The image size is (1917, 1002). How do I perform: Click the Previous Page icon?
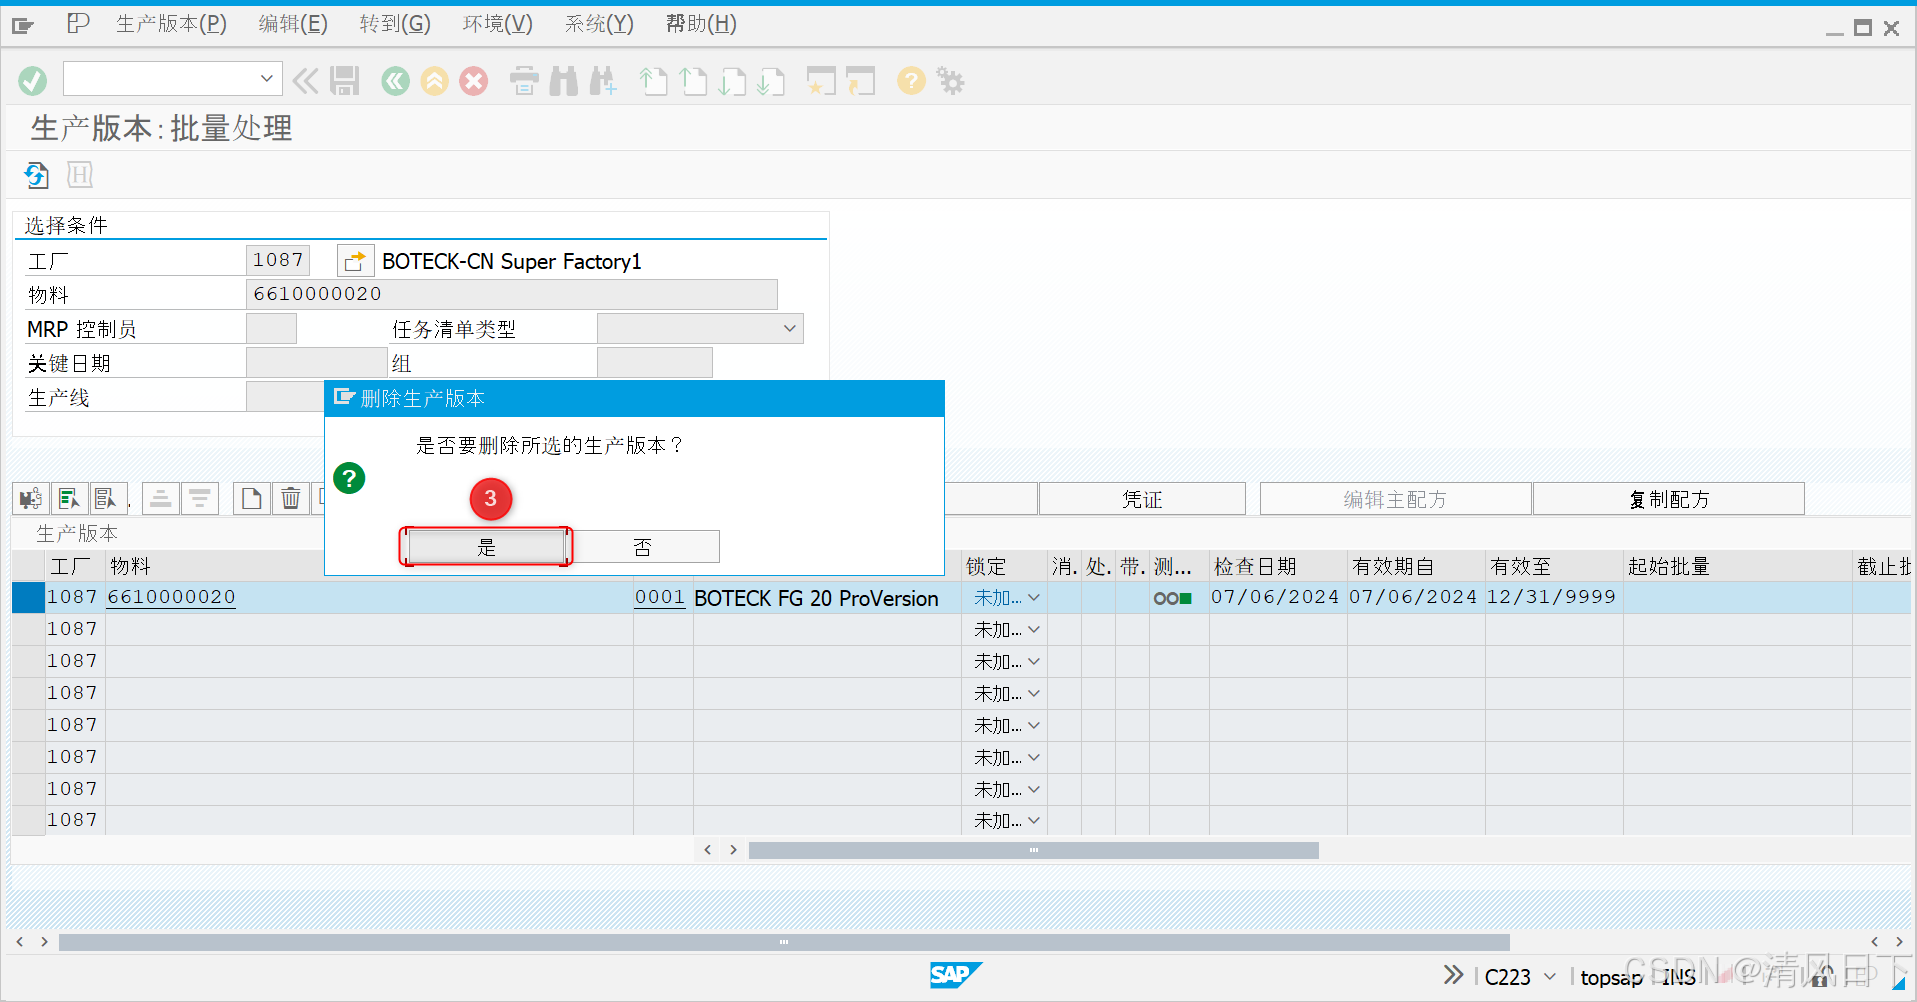[x=693, y=81]
